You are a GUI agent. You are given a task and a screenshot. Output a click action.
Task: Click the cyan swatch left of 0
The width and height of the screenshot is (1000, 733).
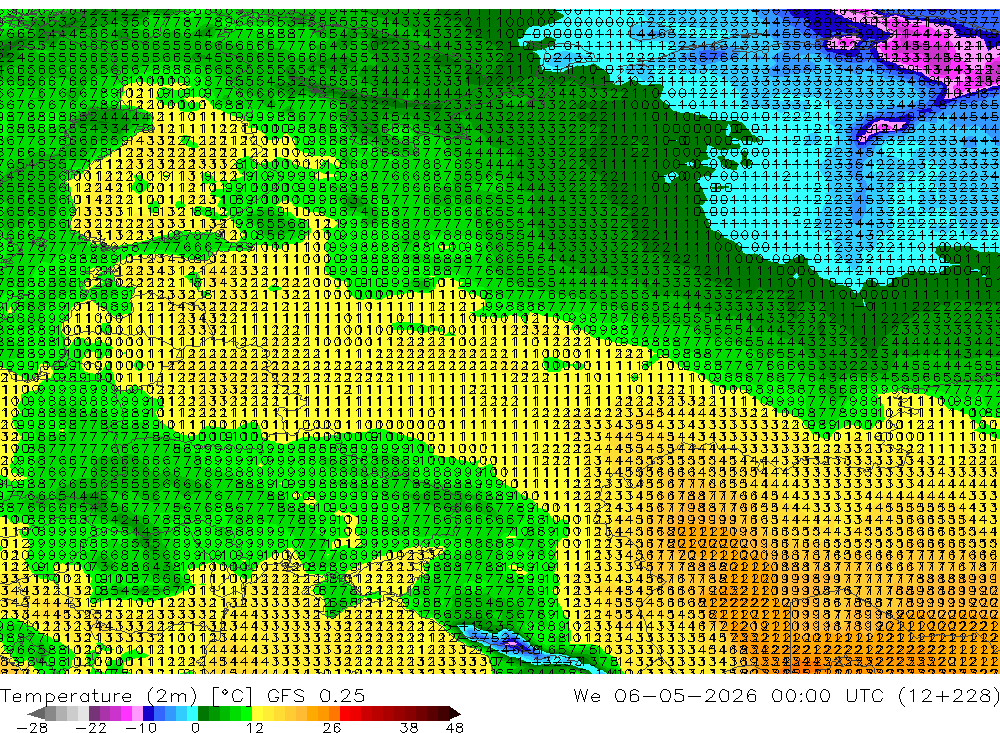(192, 714)
